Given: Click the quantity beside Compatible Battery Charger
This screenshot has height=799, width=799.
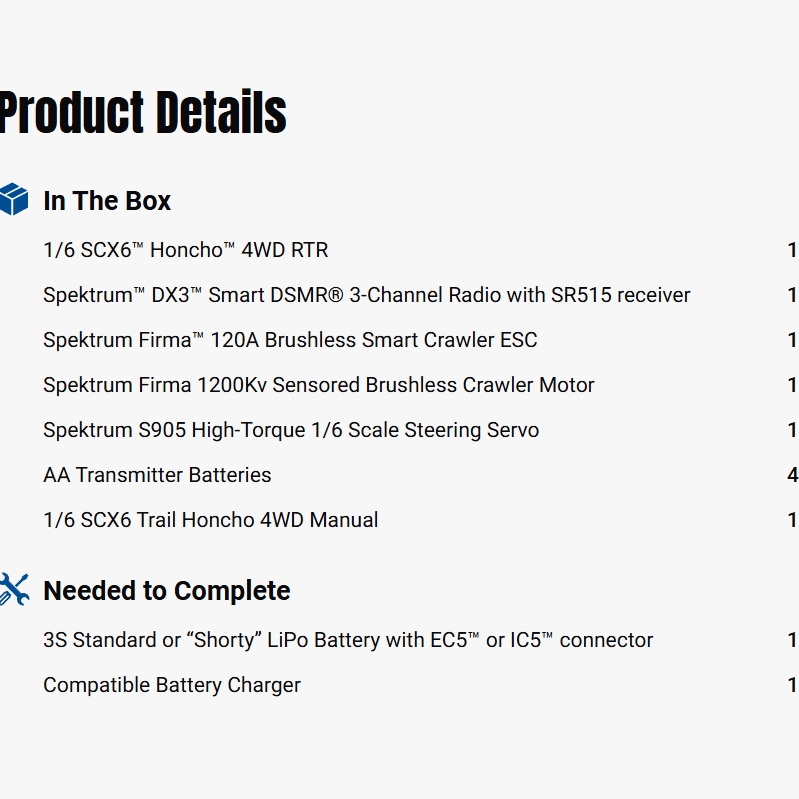Looking at the screenshot, I should (792, 685).
